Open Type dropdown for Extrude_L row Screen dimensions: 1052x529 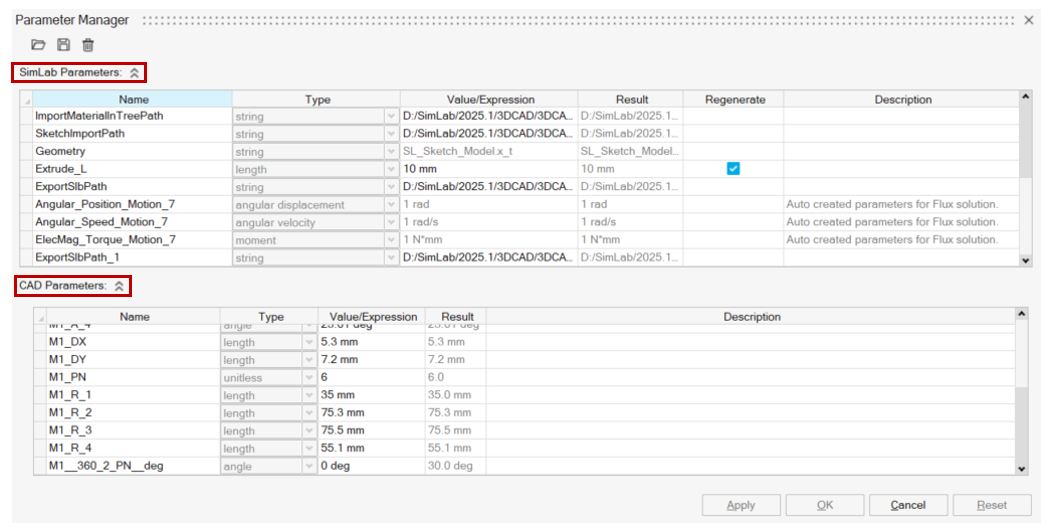pyautogui.click(x=390, y=170)
